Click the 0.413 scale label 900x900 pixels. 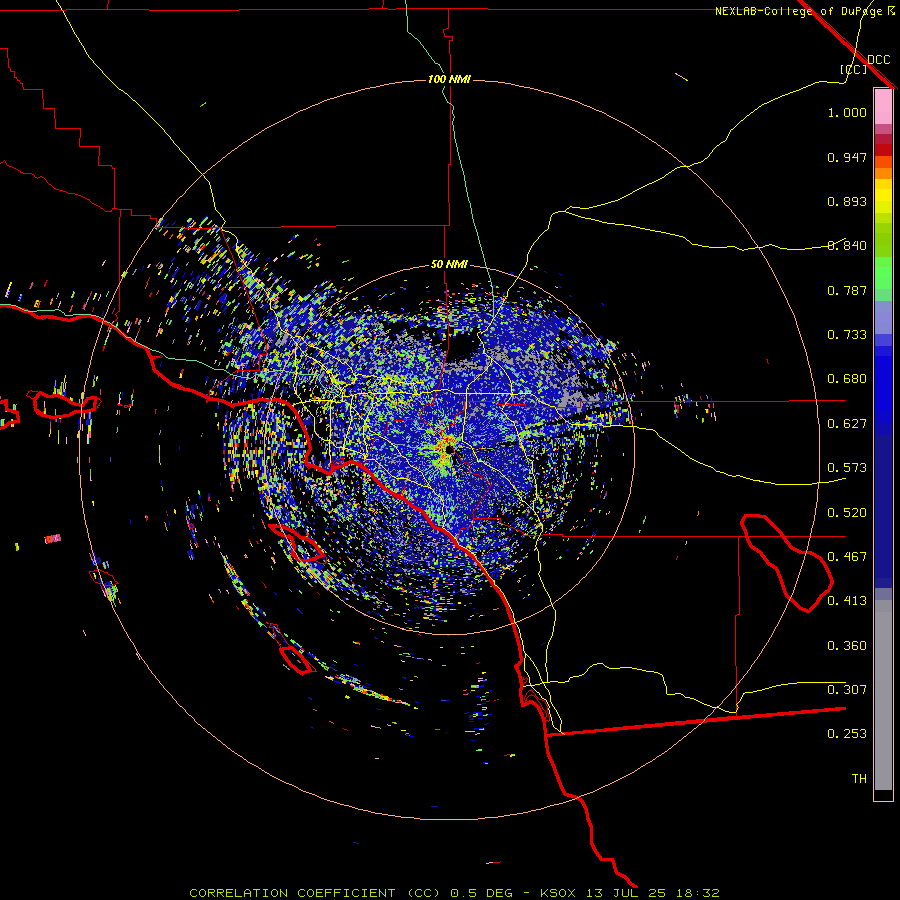pos(847,601)
